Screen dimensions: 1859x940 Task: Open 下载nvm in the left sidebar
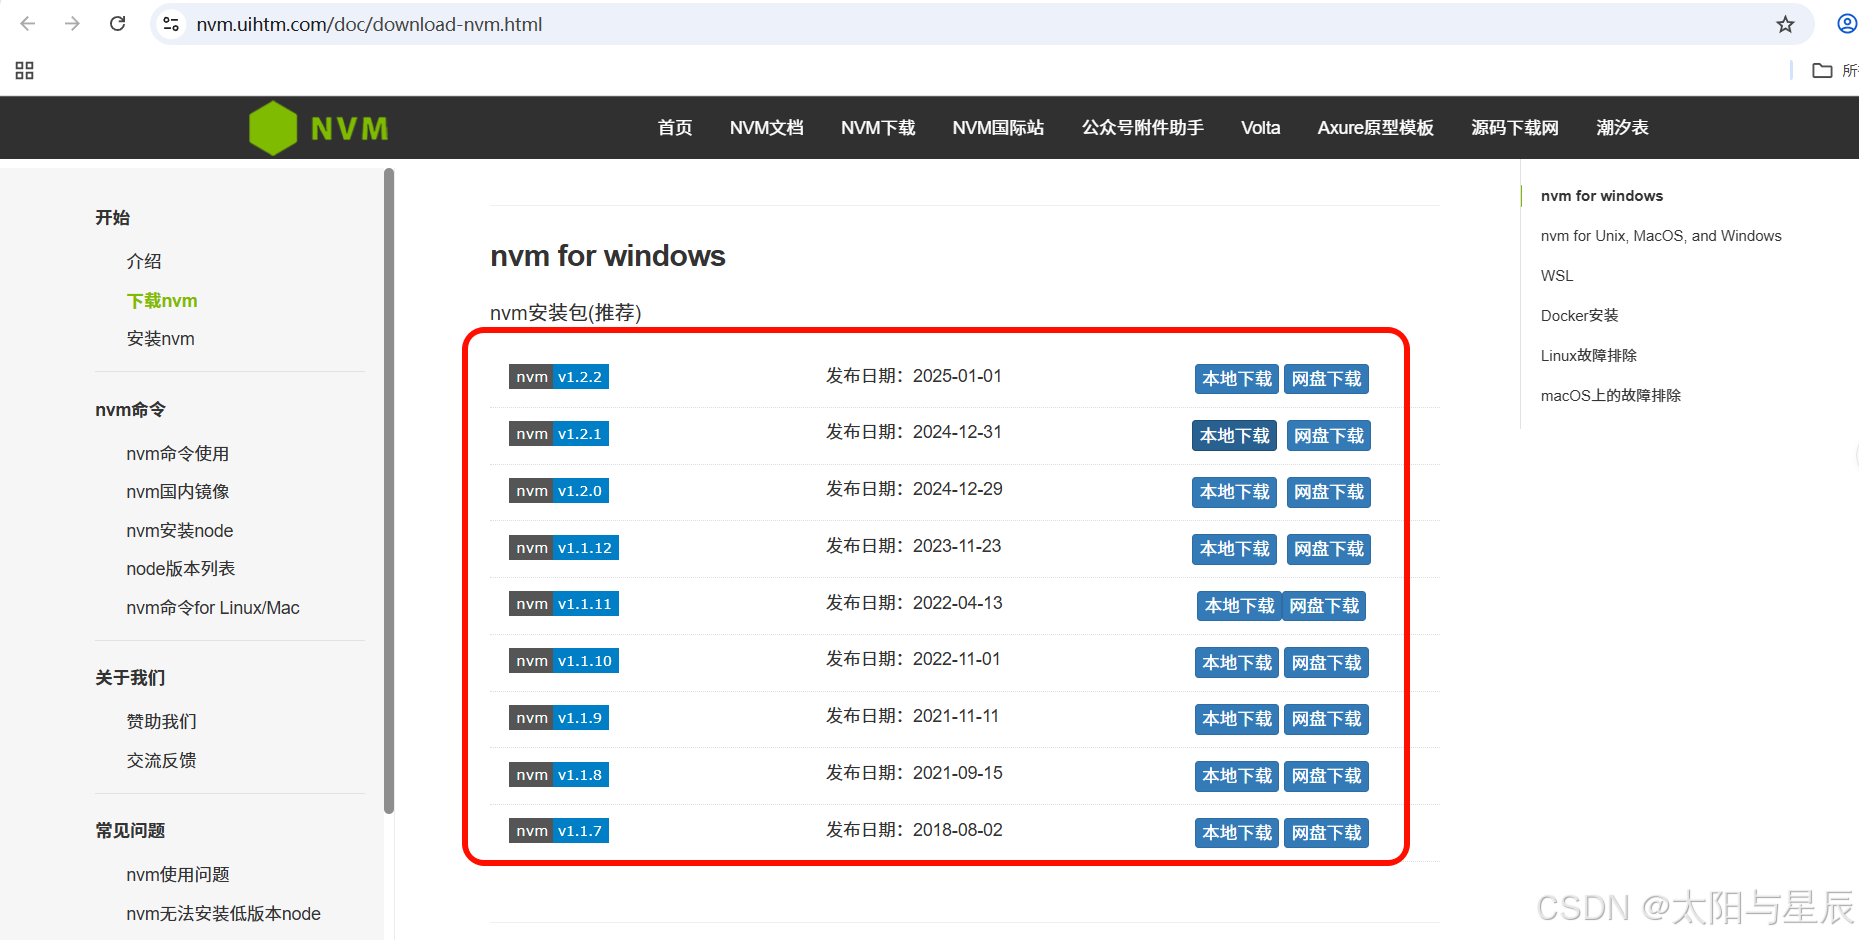(162, 301)
